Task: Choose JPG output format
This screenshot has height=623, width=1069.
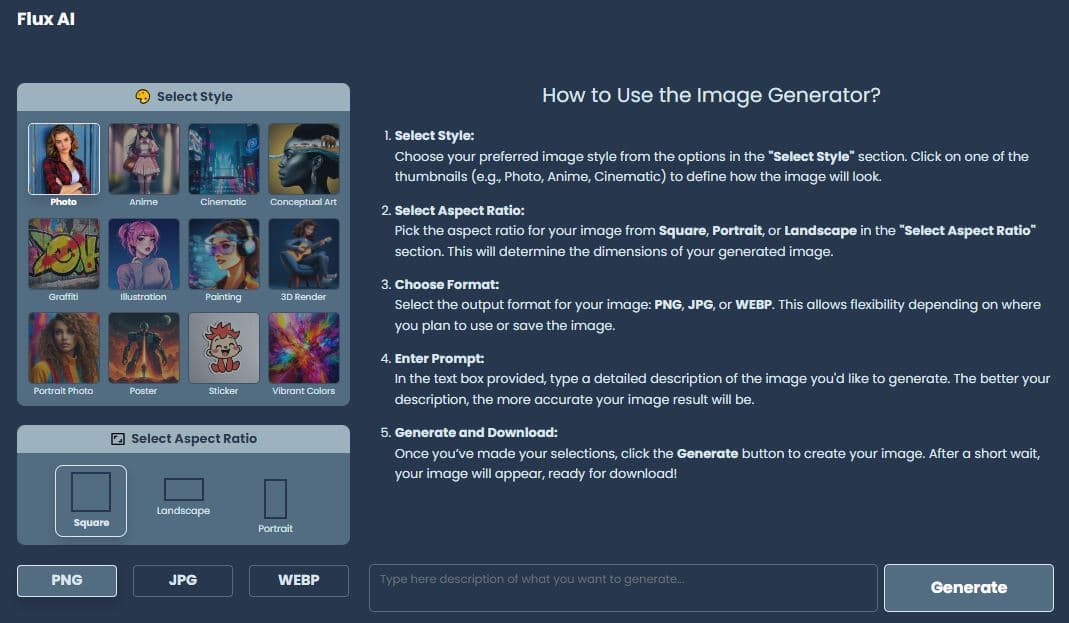Action: (x=183, y=581)
